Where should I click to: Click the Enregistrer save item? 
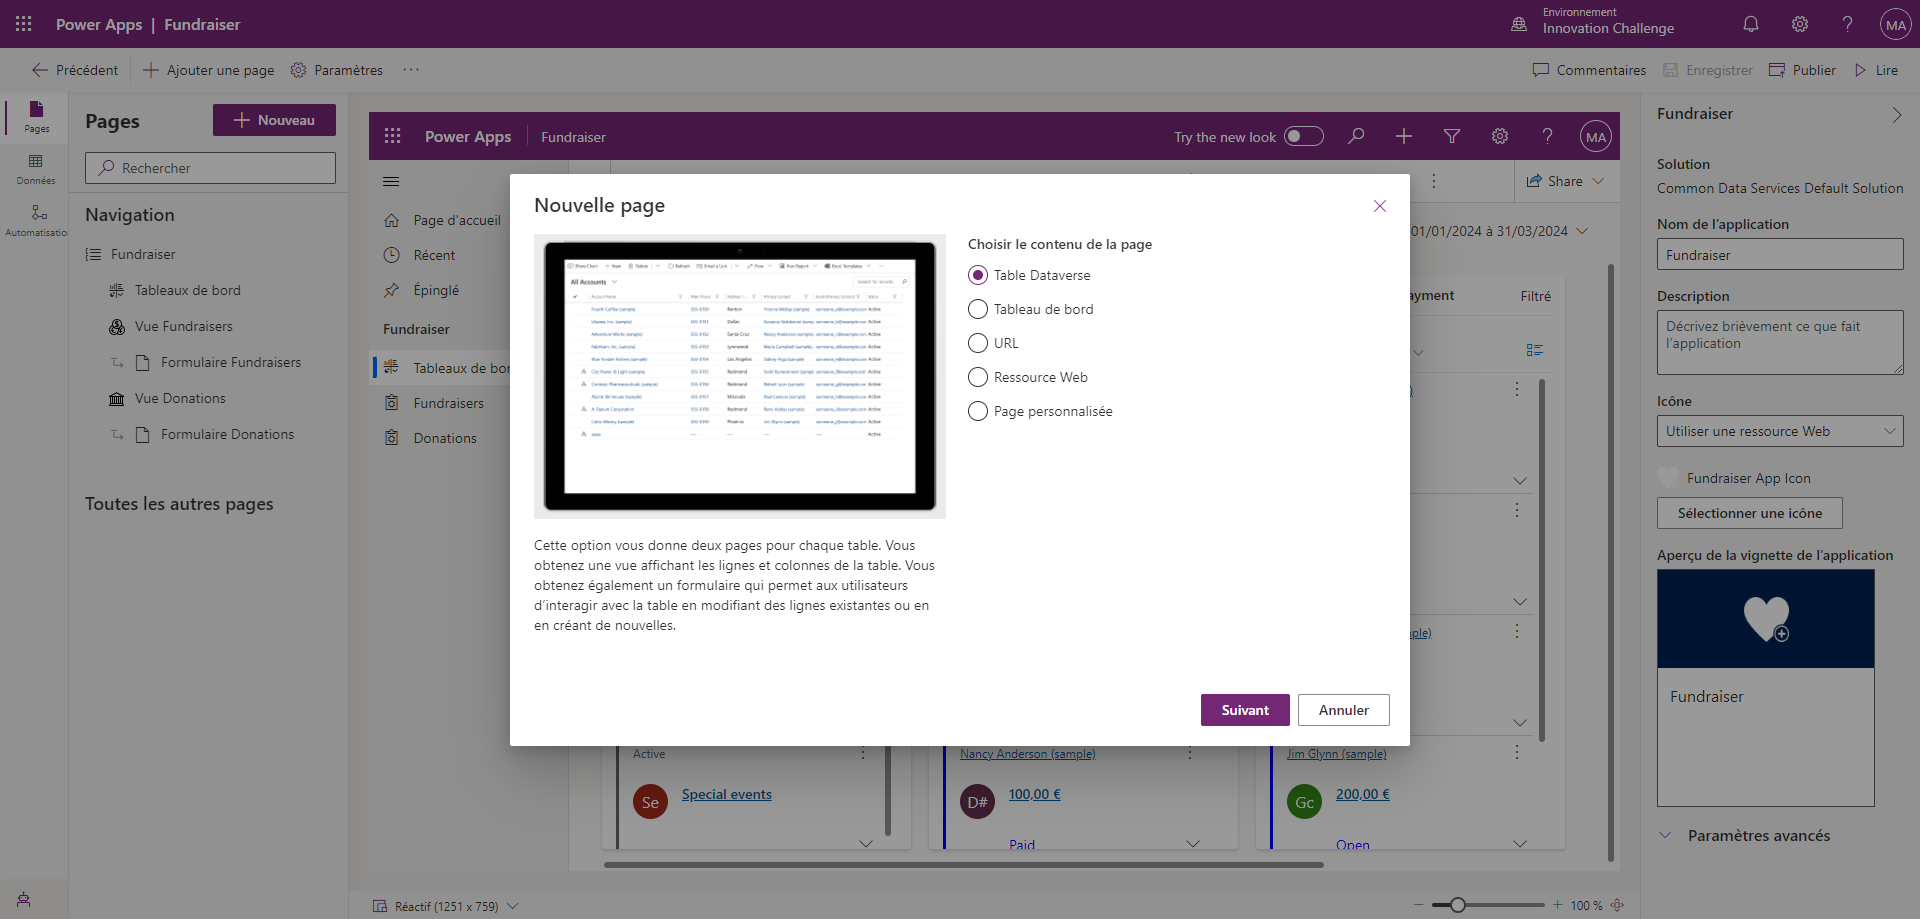click(x=1708, y=70)
